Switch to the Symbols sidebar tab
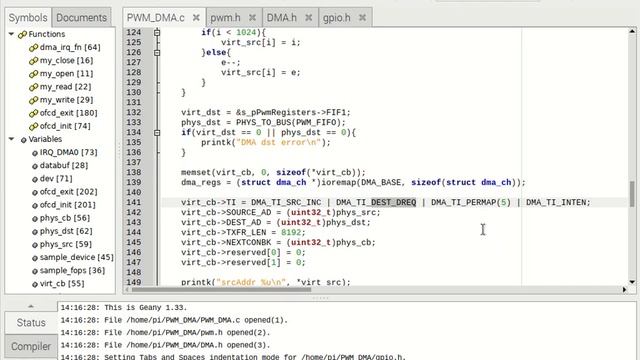 28,18
